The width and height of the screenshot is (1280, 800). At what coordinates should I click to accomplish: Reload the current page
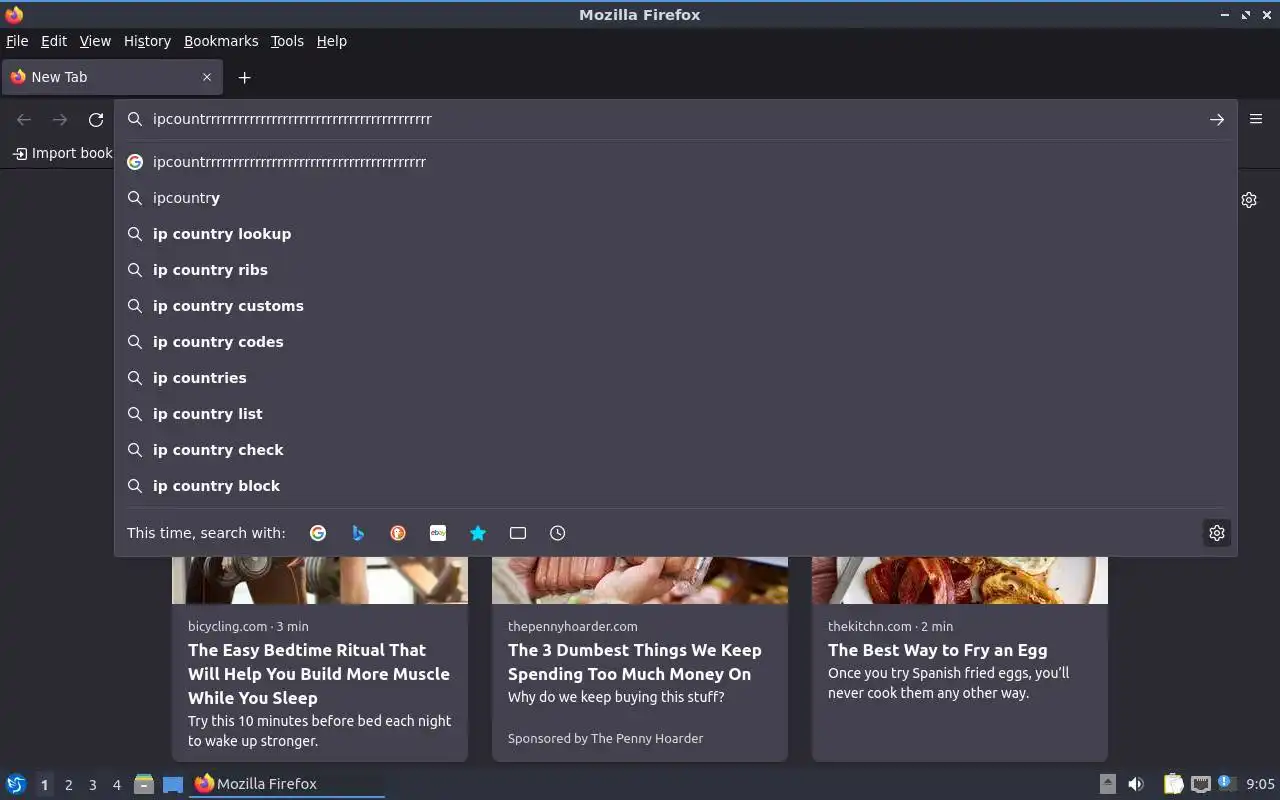click(x=96, y=120)
